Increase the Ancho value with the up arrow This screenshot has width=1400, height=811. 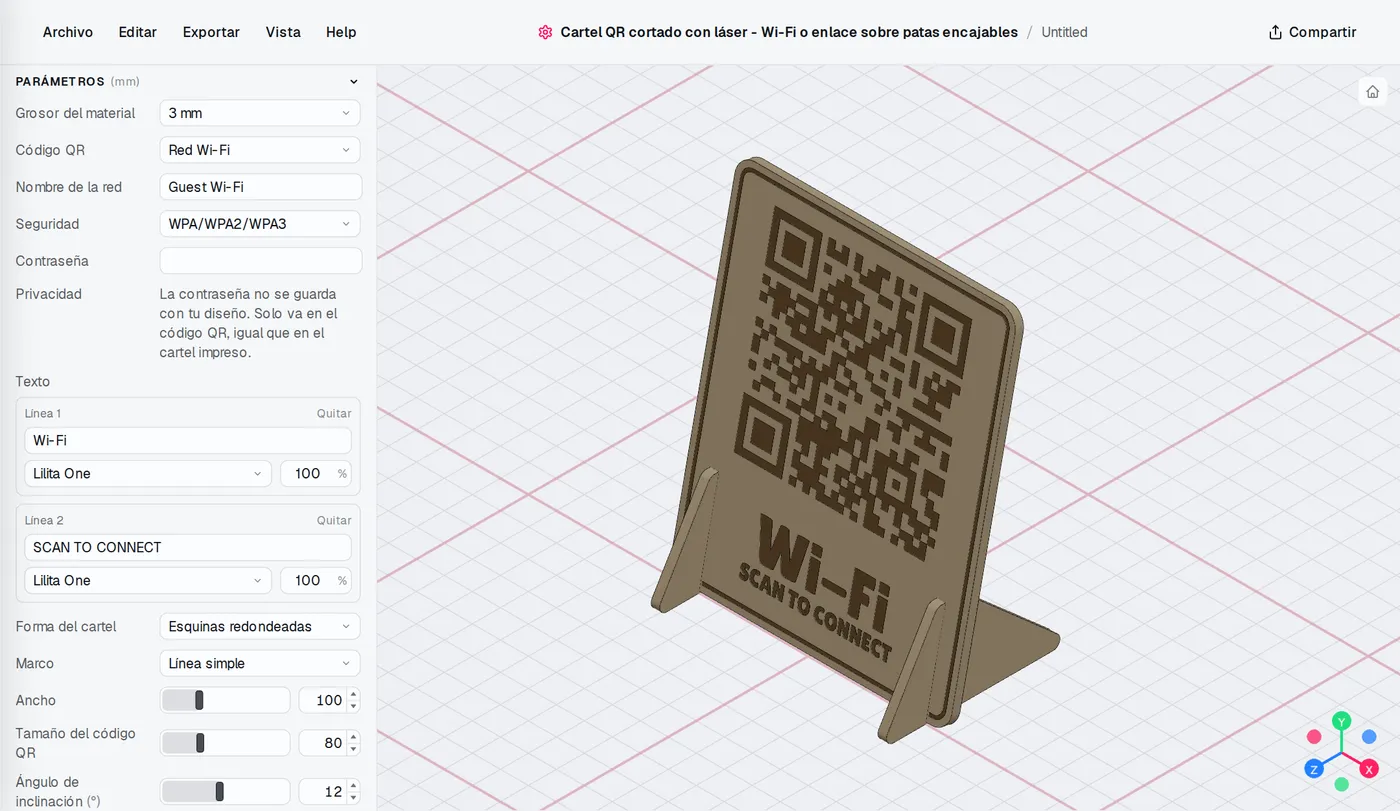tap(354, 695)
